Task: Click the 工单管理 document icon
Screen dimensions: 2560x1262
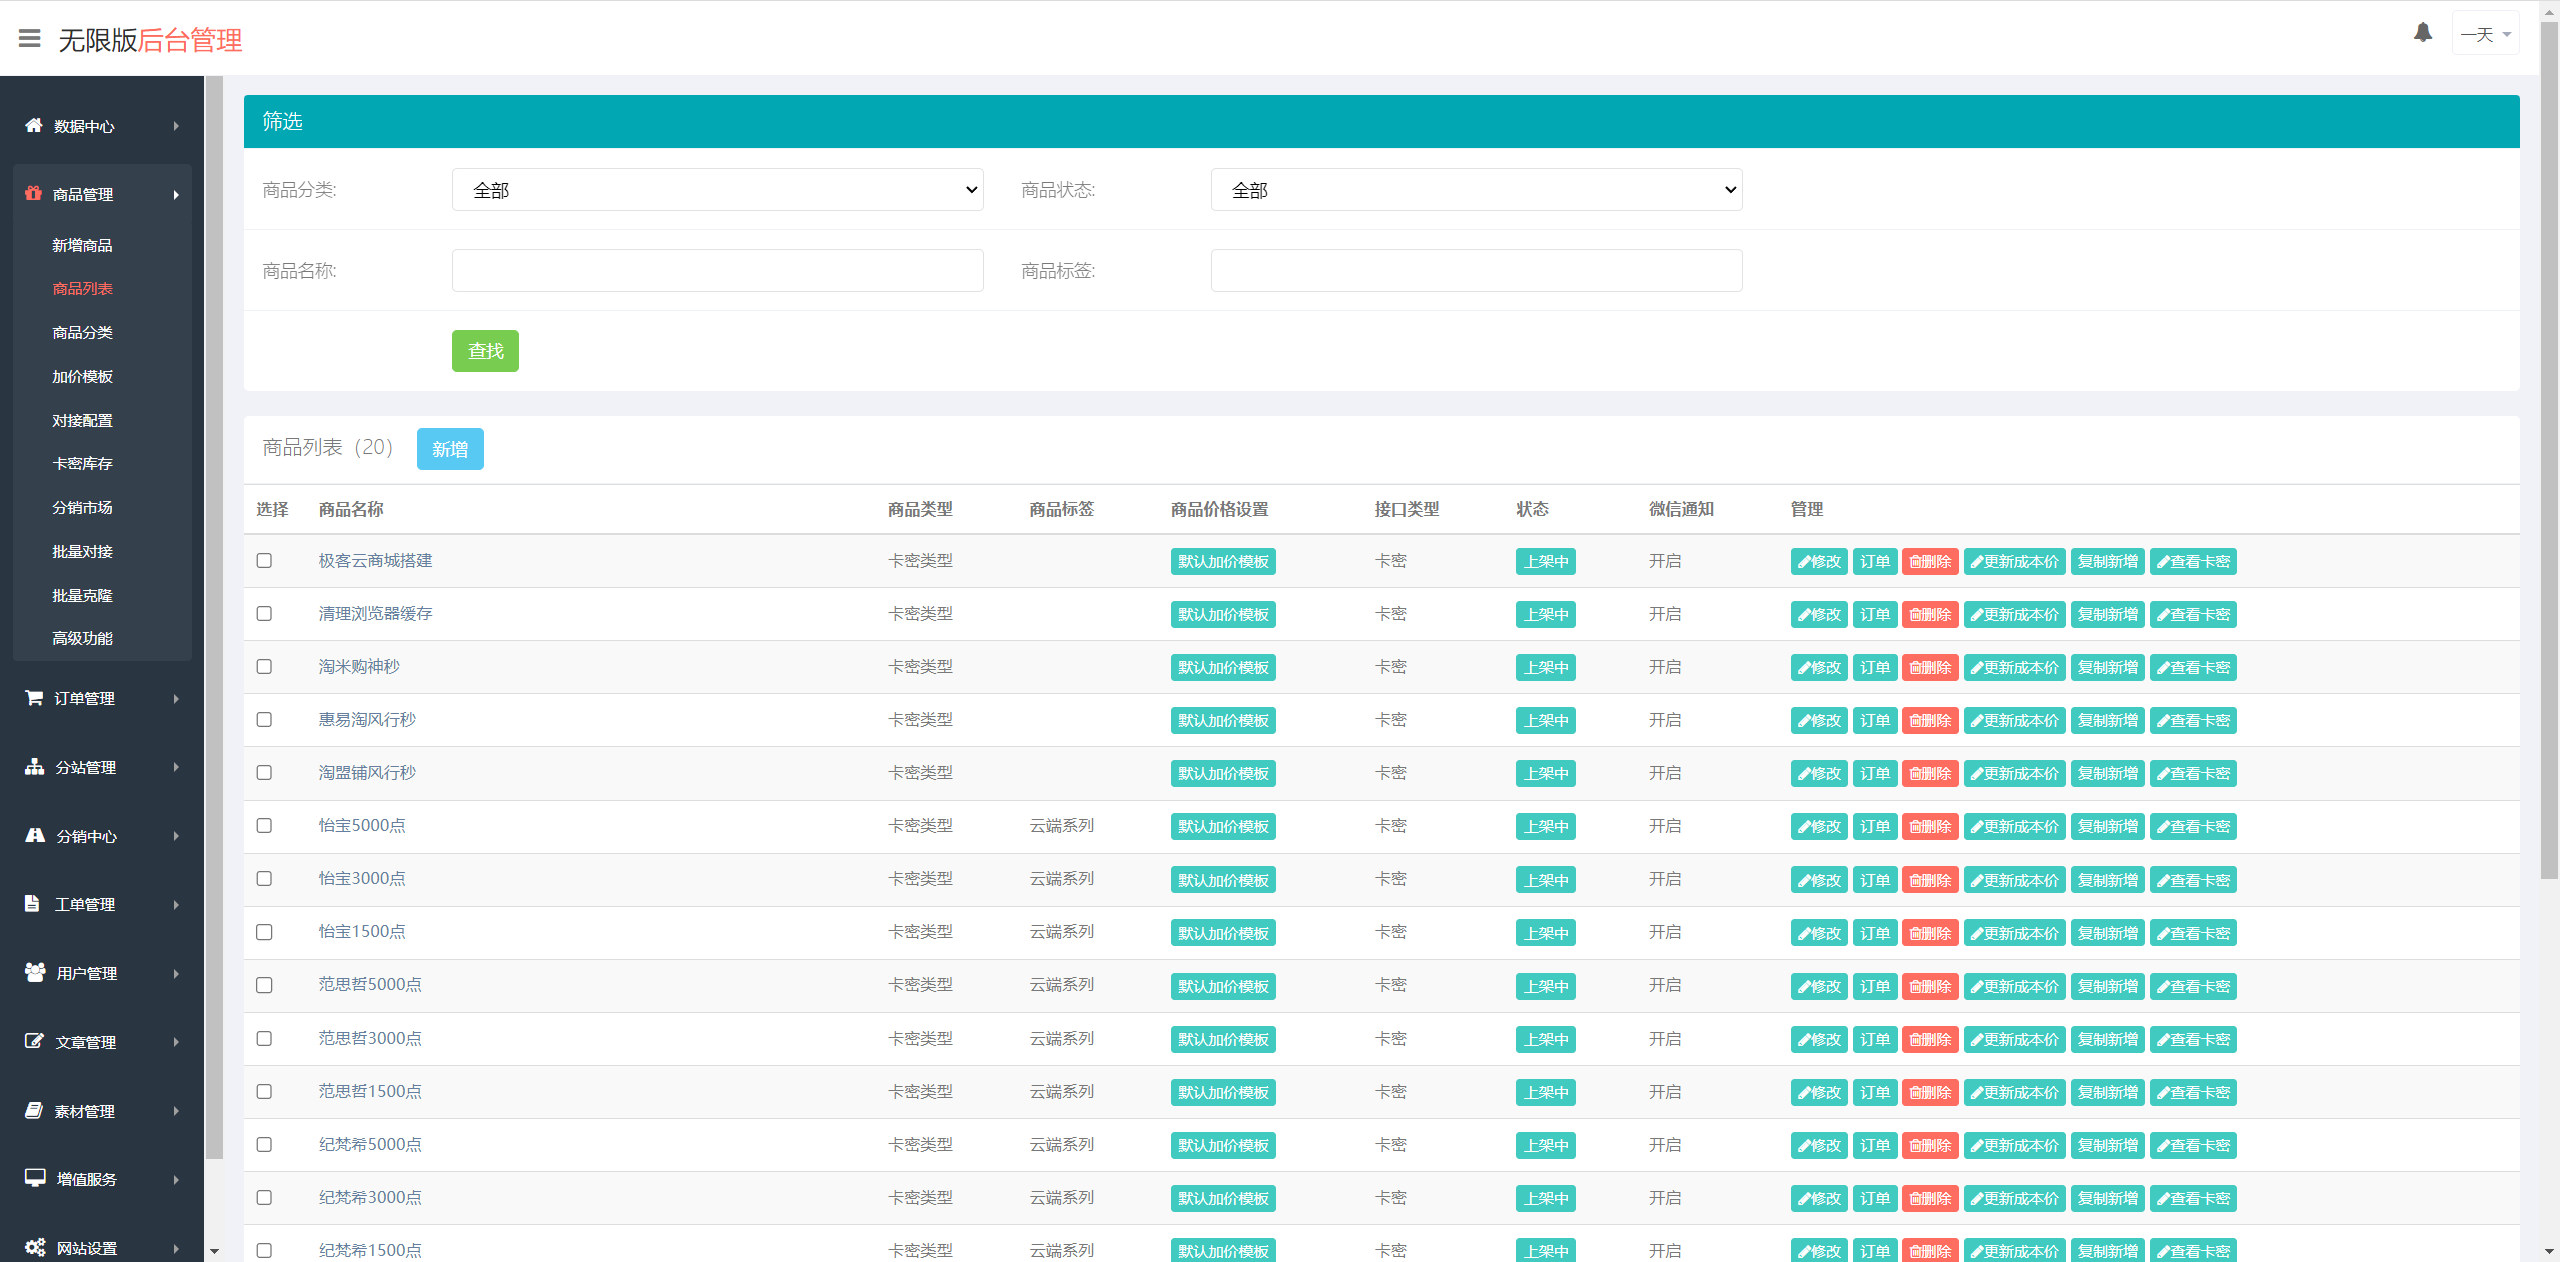Action: (32, 903)
